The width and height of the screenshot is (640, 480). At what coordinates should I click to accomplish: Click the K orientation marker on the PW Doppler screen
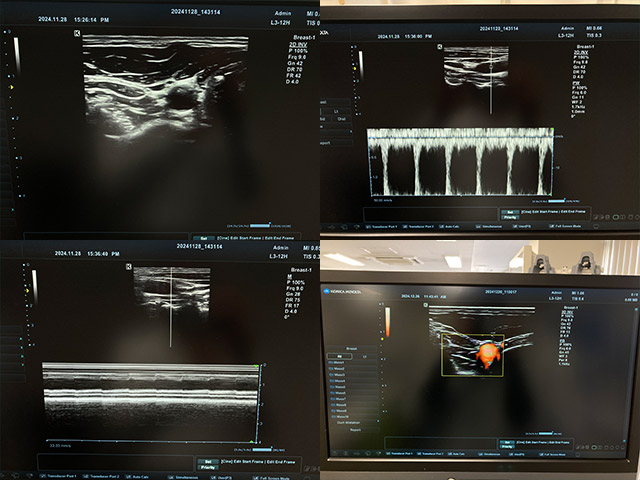440,47
